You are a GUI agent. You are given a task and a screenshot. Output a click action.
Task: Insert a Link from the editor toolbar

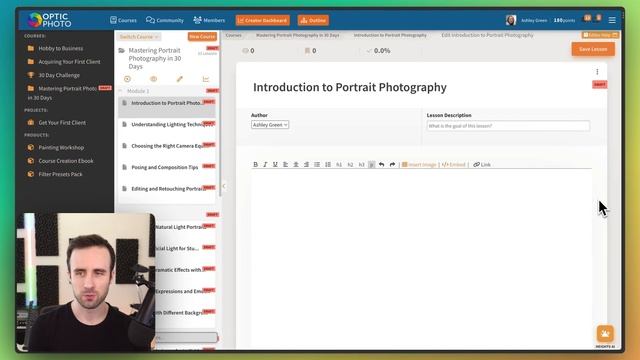[x=482, y=164]
